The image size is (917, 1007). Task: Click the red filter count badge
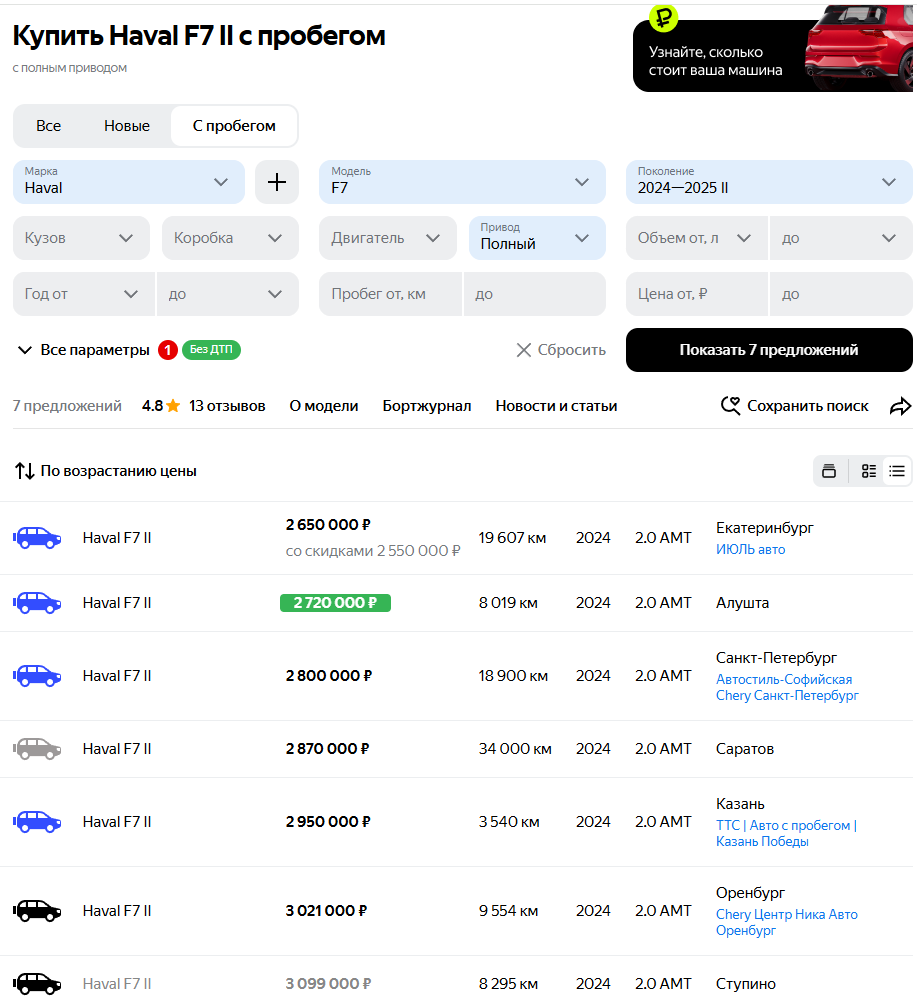click(x=168, y=350)
